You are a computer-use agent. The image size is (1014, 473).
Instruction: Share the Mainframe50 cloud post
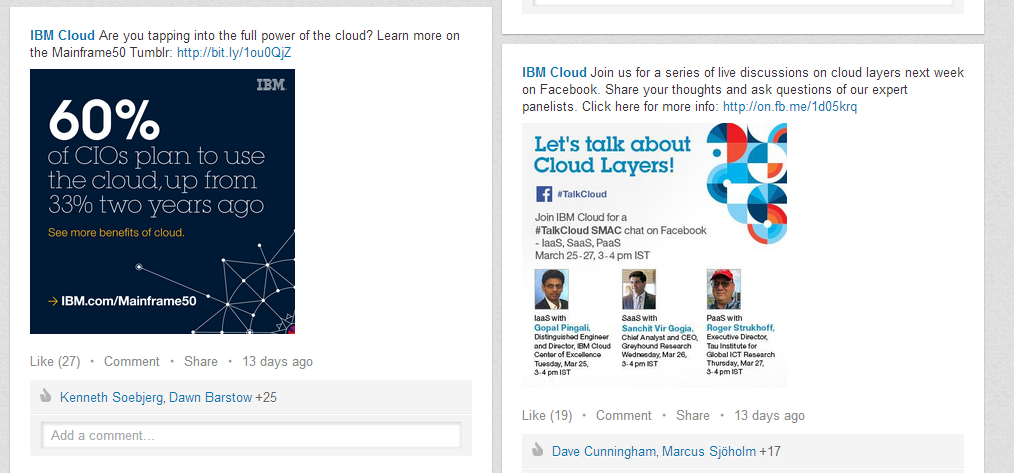pos(201,362)
